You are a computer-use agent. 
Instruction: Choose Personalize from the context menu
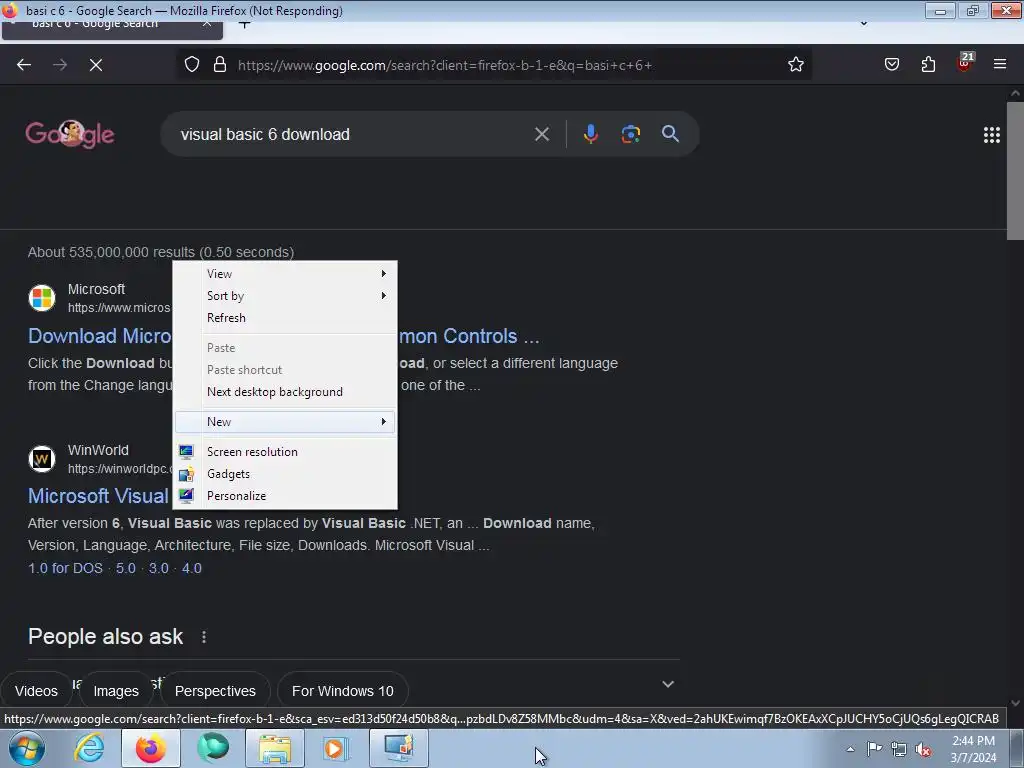(x=285, y=496)
